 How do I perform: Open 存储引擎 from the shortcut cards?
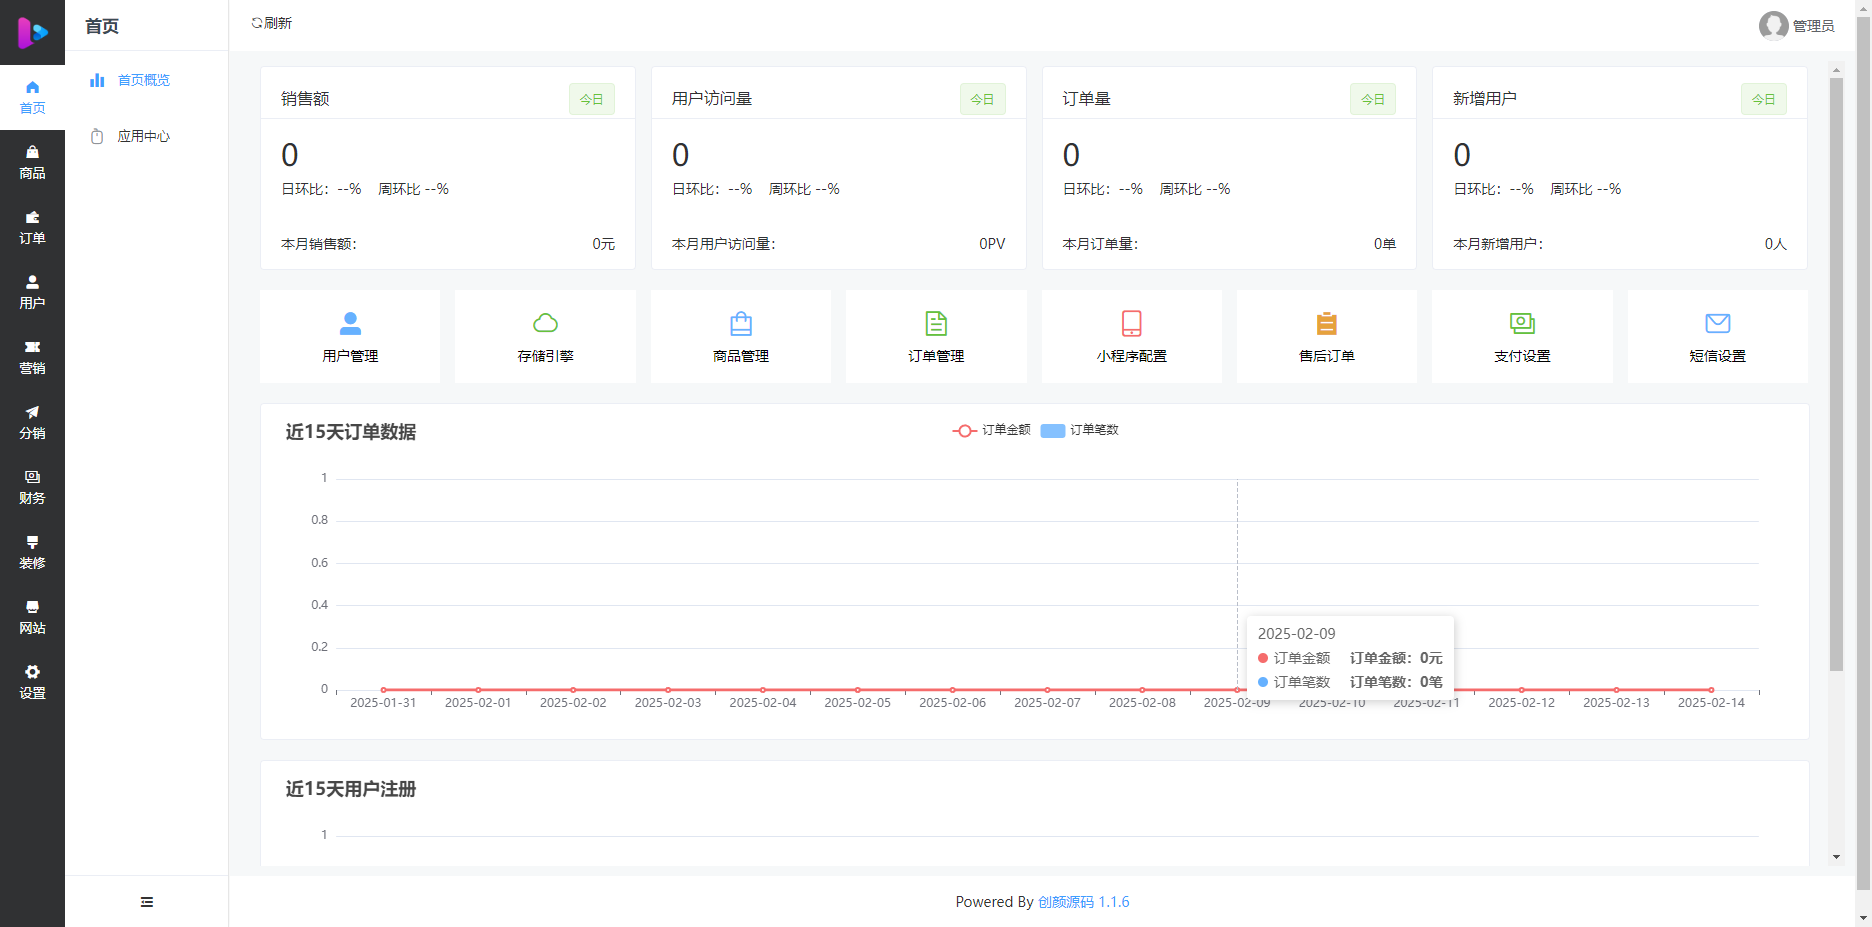tap(545, 336)
